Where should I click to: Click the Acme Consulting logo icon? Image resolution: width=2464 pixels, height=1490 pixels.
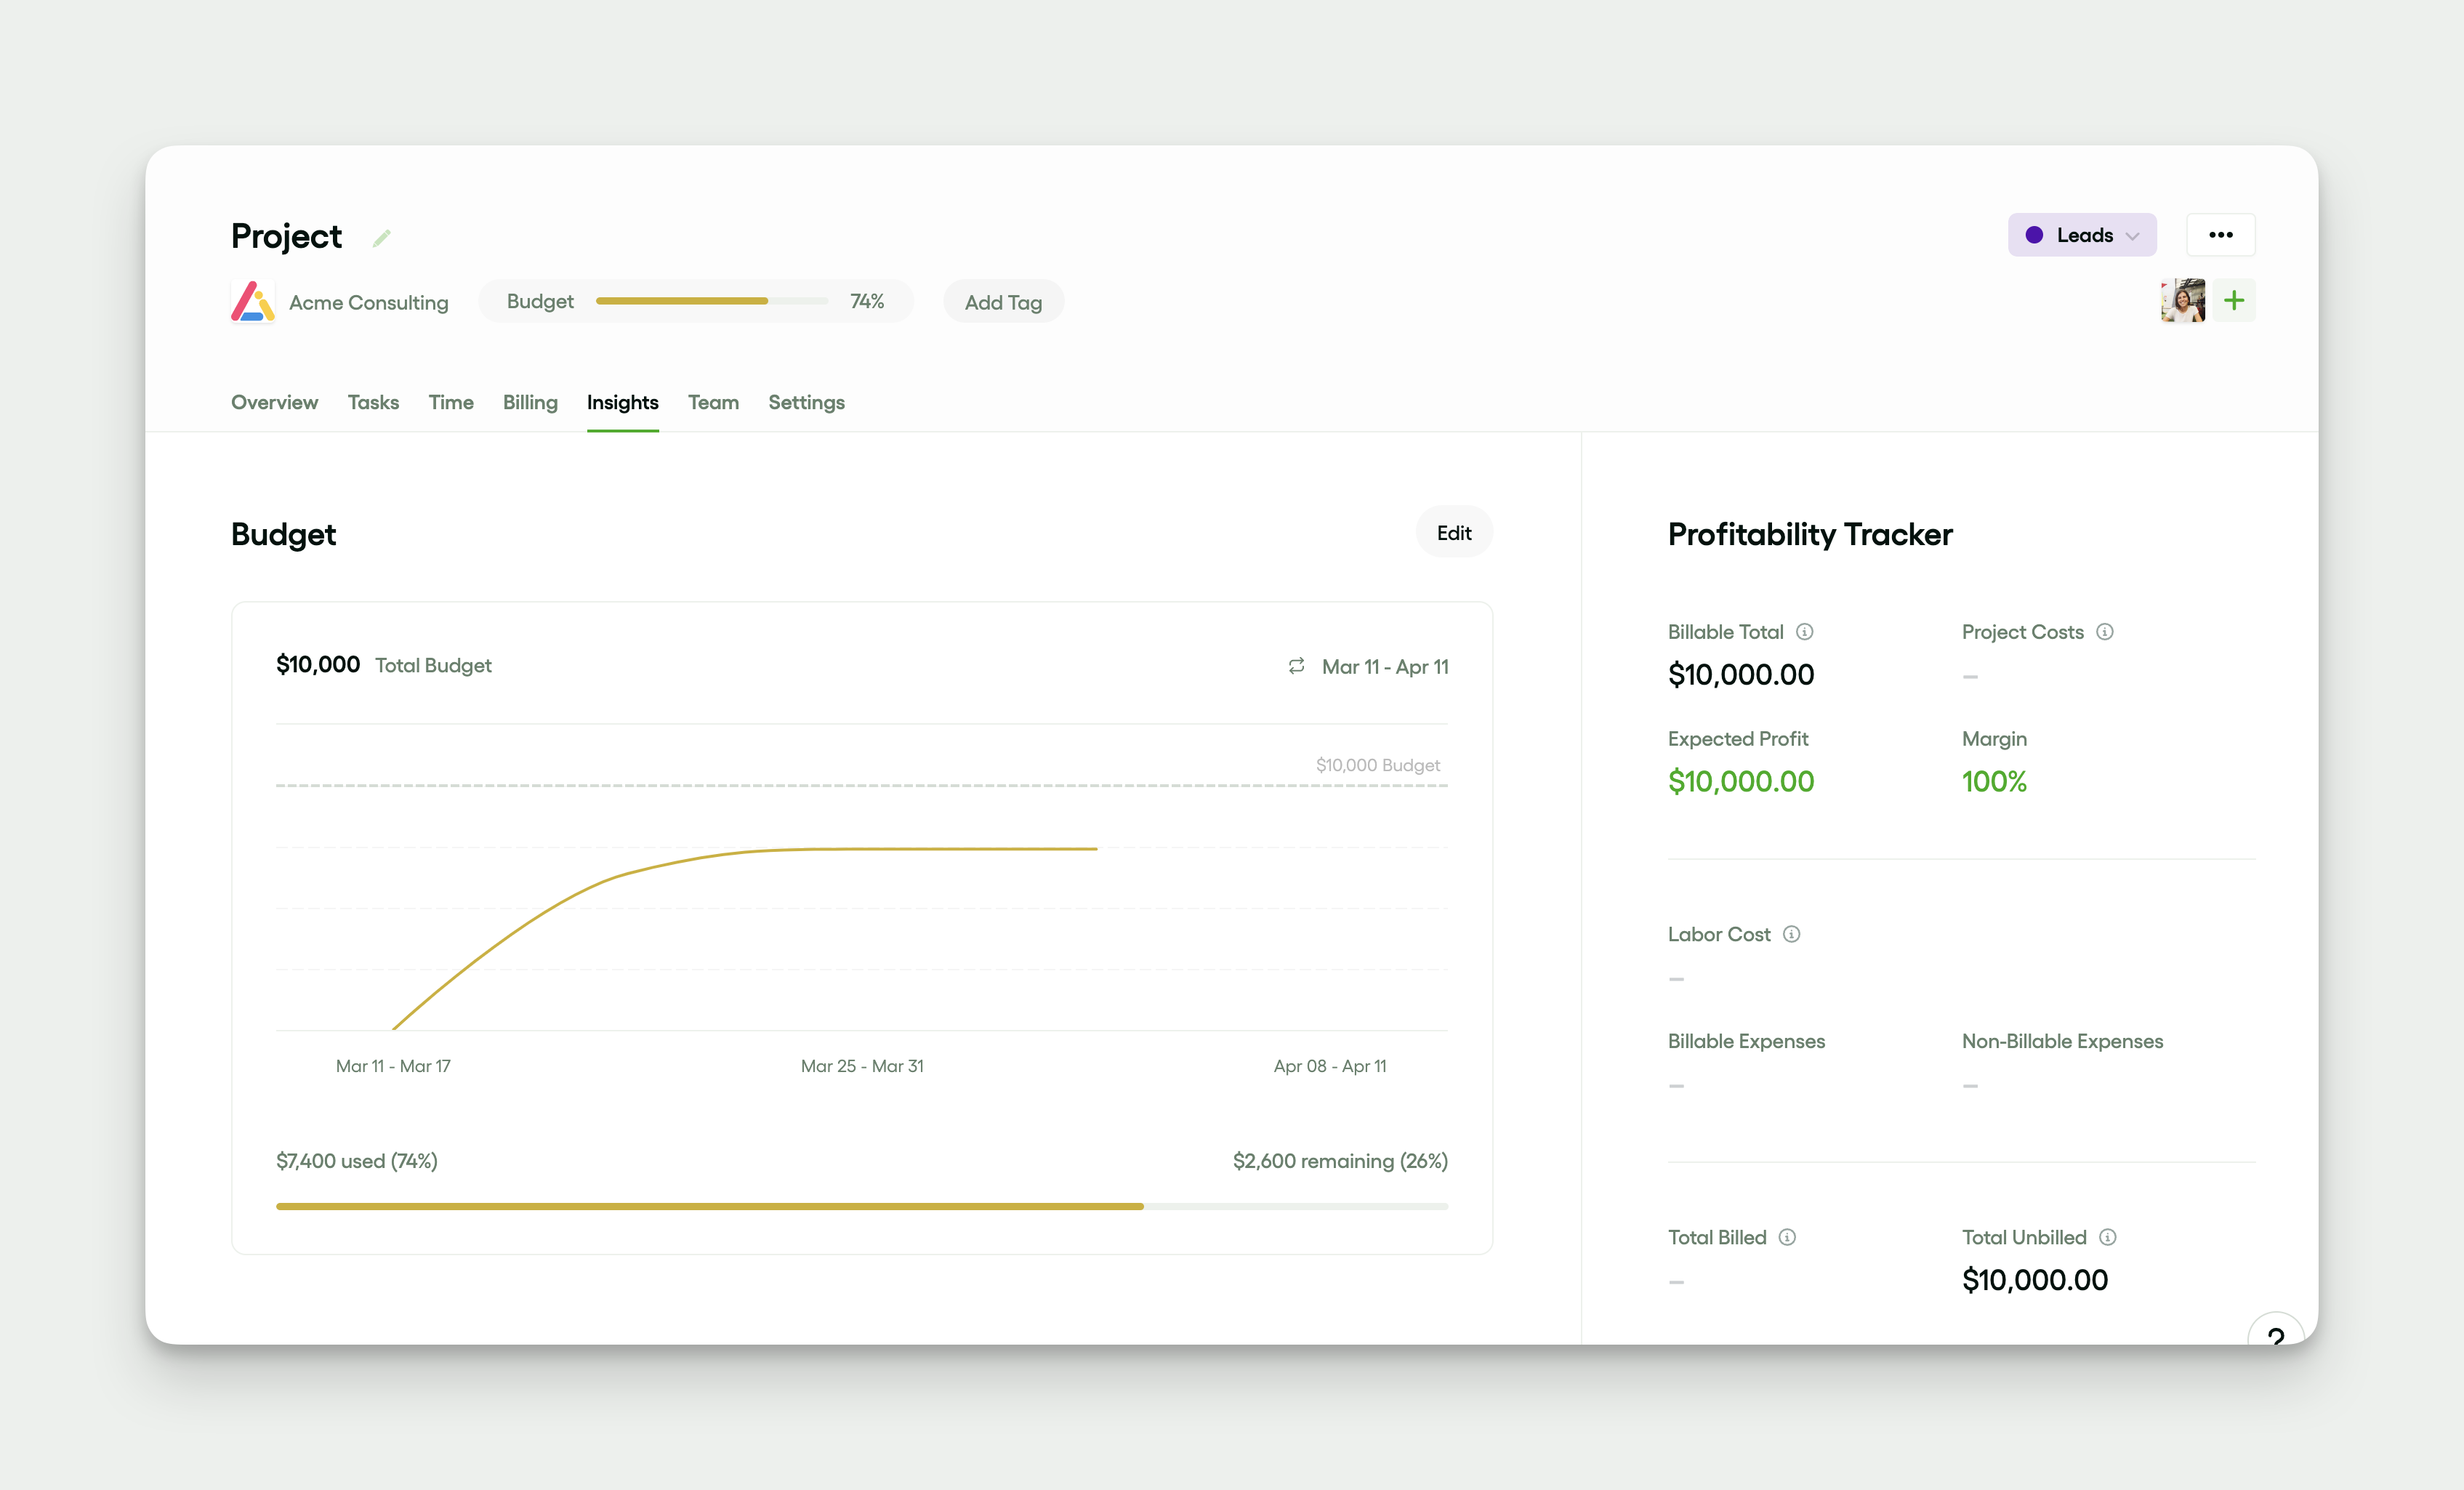(x=252, y=302)
